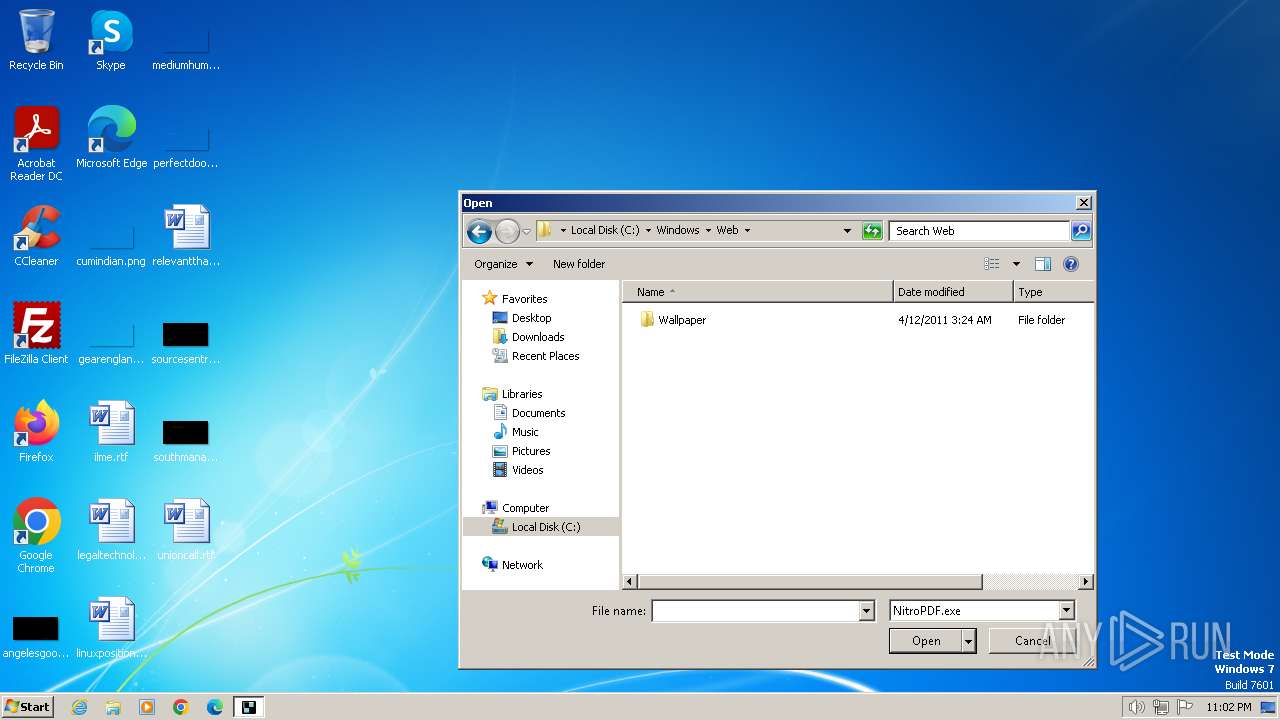Select Local Disk (C:) in navigation pane
Image resolution: width=1280 pixels, height=720 pixels.
(545, 527)
